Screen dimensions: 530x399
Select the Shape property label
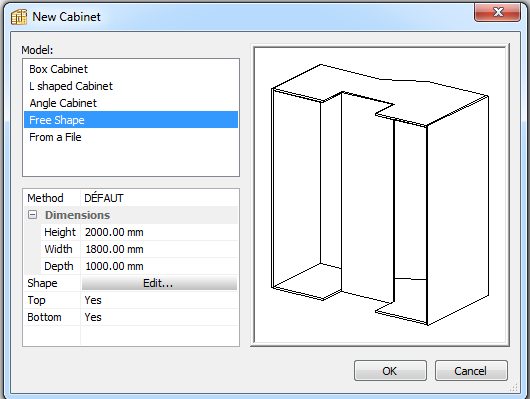tap(42, 283)
